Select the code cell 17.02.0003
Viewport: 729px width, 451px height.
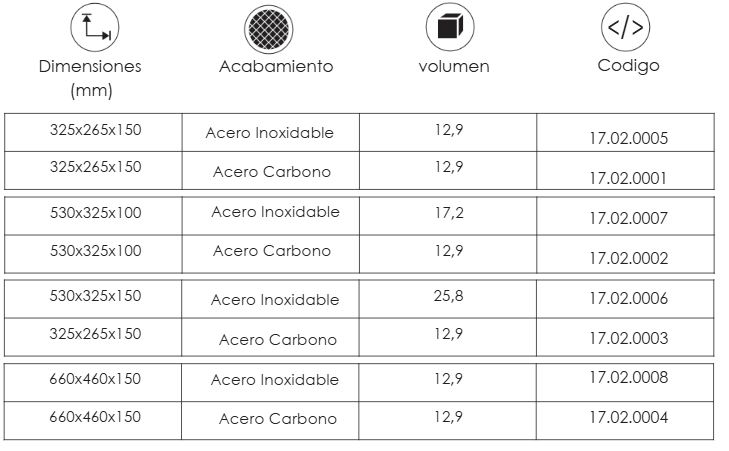coord(628,338)
